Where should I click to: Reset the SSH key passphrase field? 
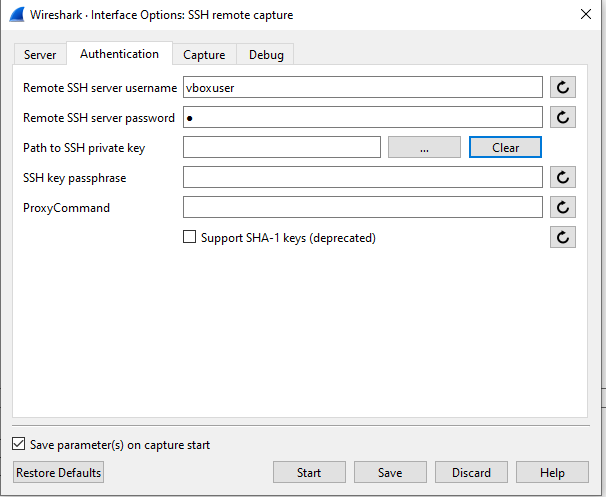[564, 177]
